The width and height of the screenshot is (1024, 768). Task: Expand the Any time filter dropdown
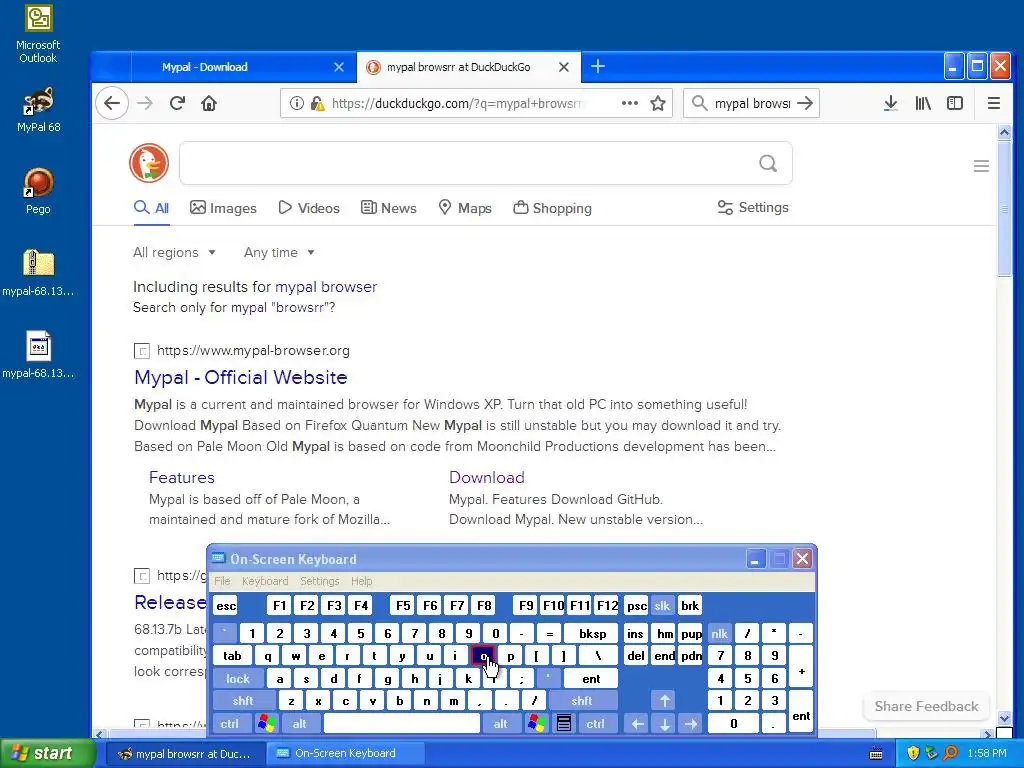279,253
